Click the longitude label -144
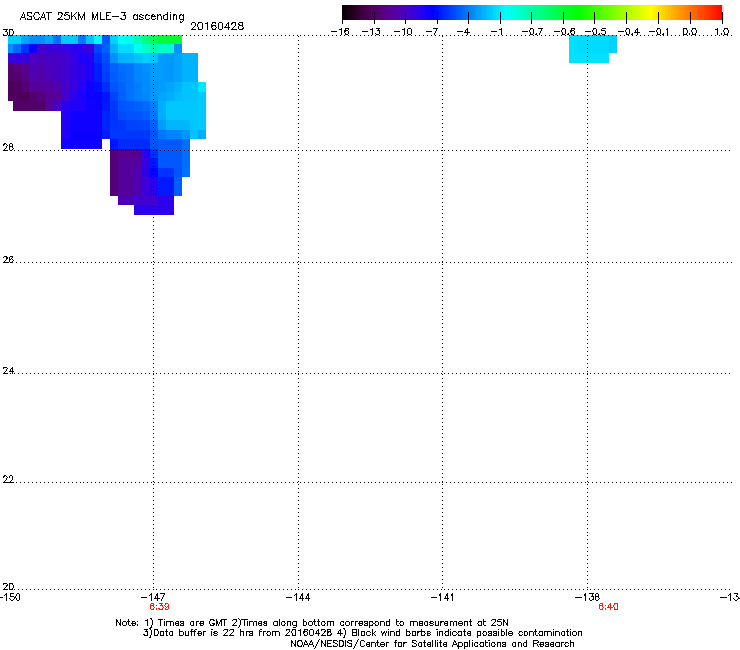The image size is (740, 650). coord(298,597)
